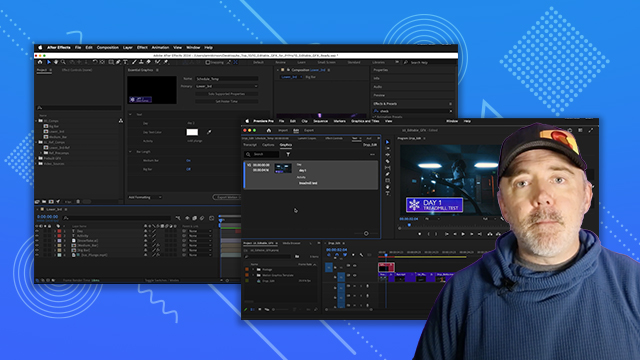
Task: Select the Selection arrow tool in After Effects
Action: (49, 62)
